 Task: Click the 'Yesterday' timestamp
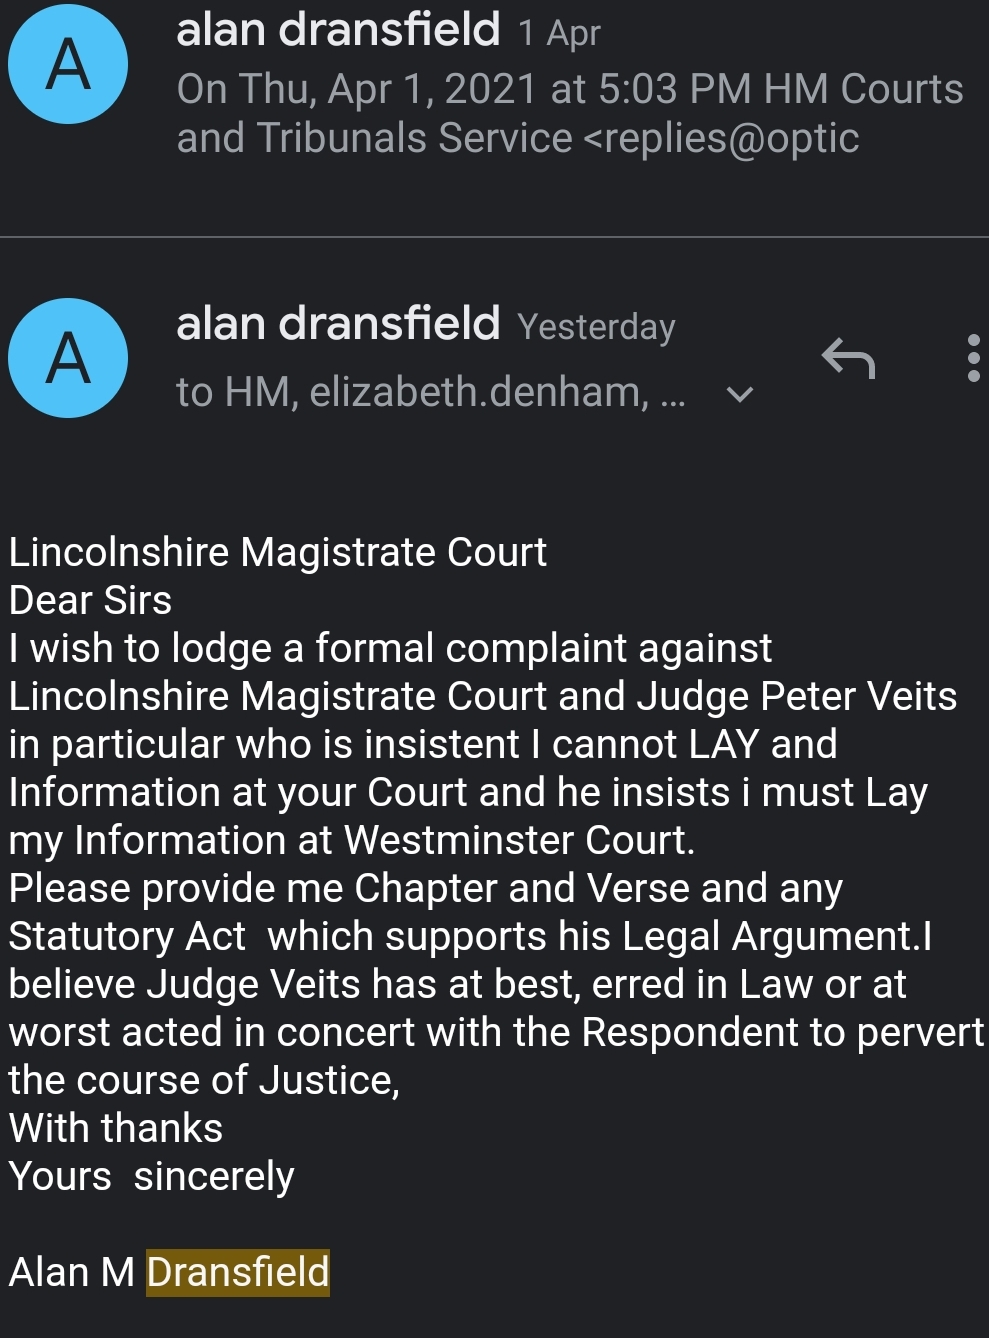click(596, 327)
